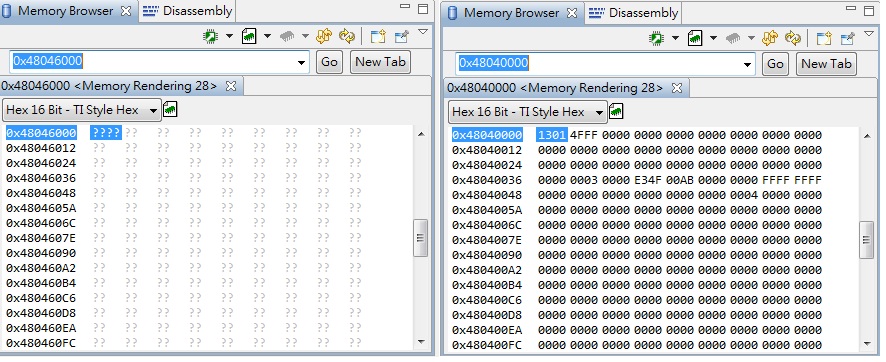Click chip icon beside right Hex format dropdown
886x362 pixels.
coord(616,111)
